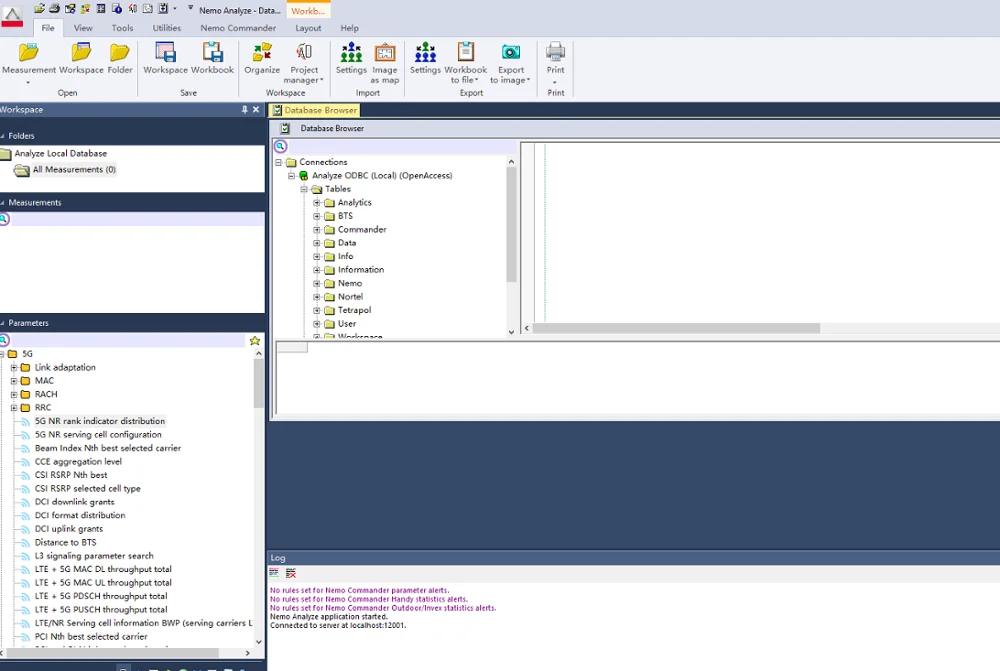Expand the RACH parameter folder
The width and height of the screenshot is (1000, 671).
(14, 394)
